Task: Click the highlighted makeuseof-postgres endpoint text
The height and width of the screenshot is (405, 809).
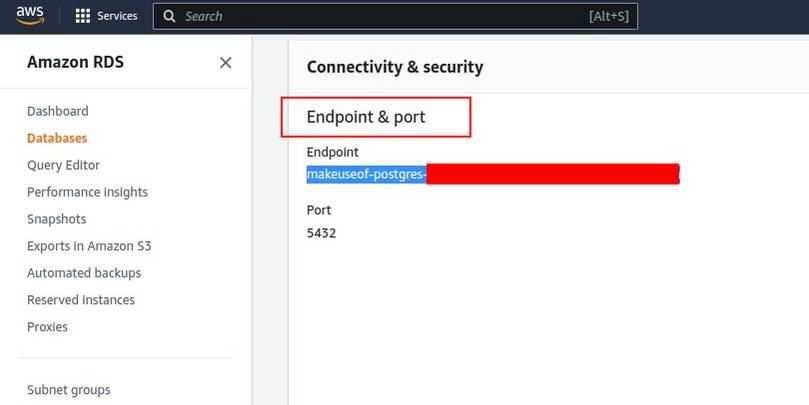Action: click(x=366, y=175)
